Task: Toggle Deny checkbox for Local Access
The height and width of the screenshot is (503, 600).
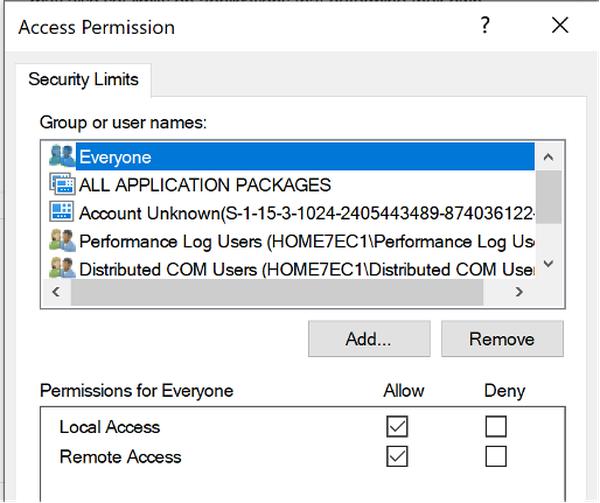Action: point(496,426)
